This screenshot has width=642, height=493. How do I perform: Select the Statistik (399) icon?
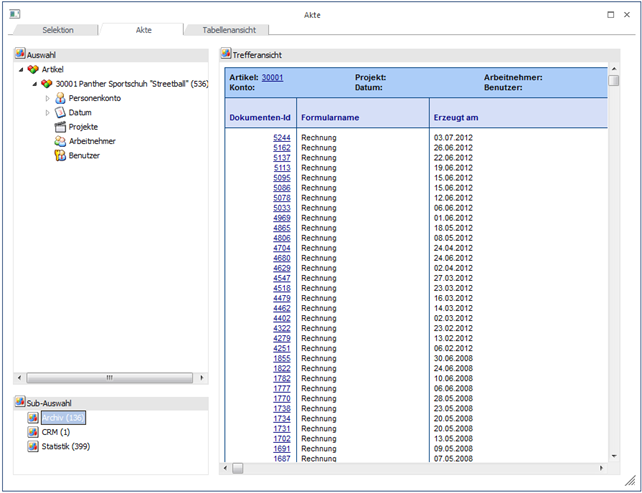[x=33, y=446]
